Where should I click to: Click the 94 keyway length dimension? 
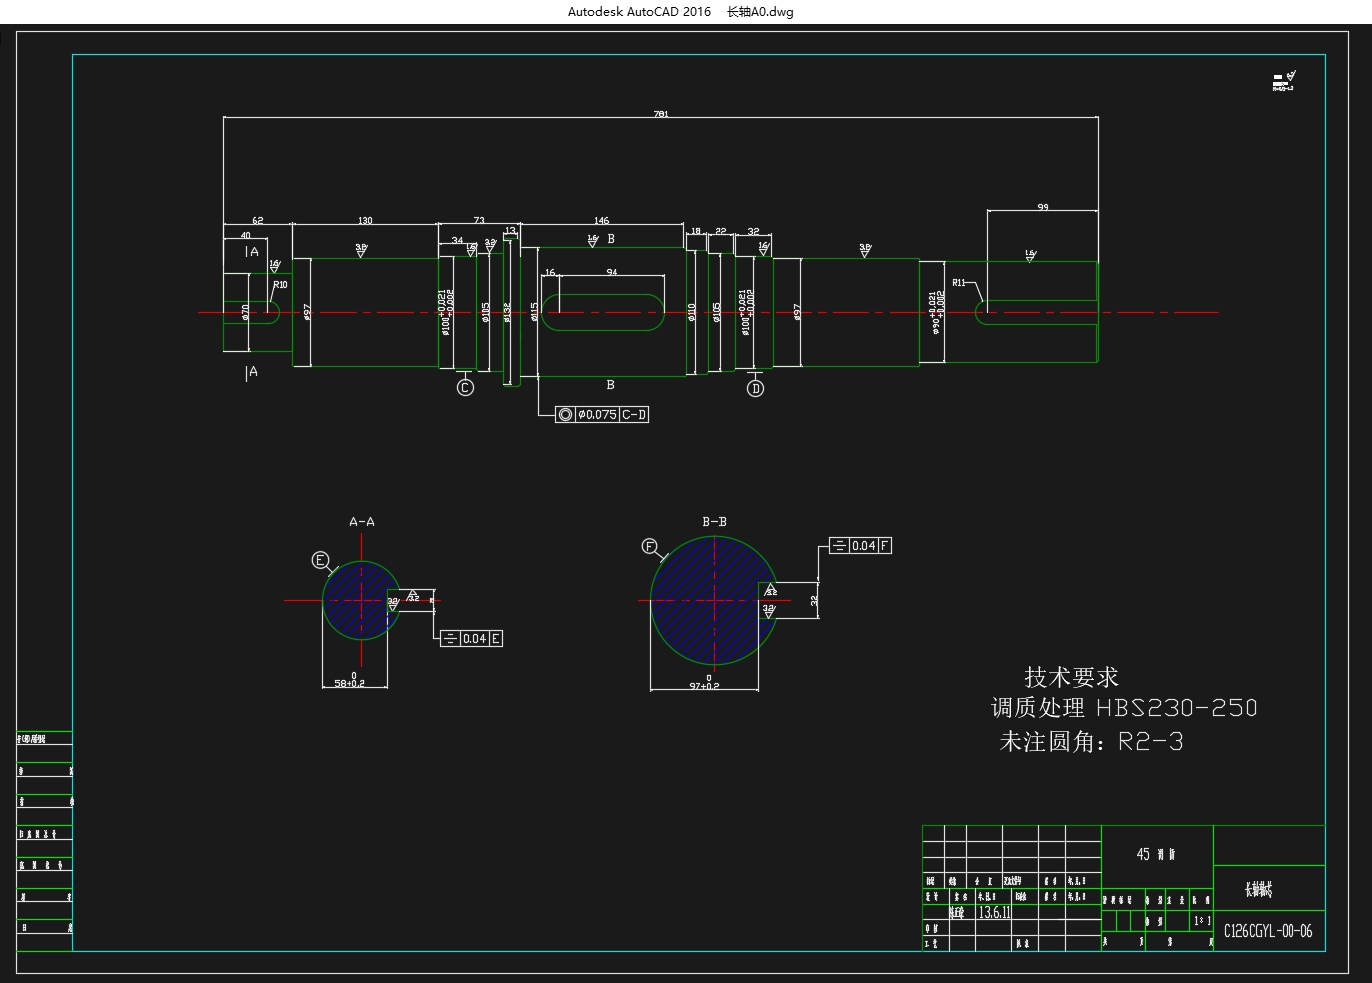[612, 272]
